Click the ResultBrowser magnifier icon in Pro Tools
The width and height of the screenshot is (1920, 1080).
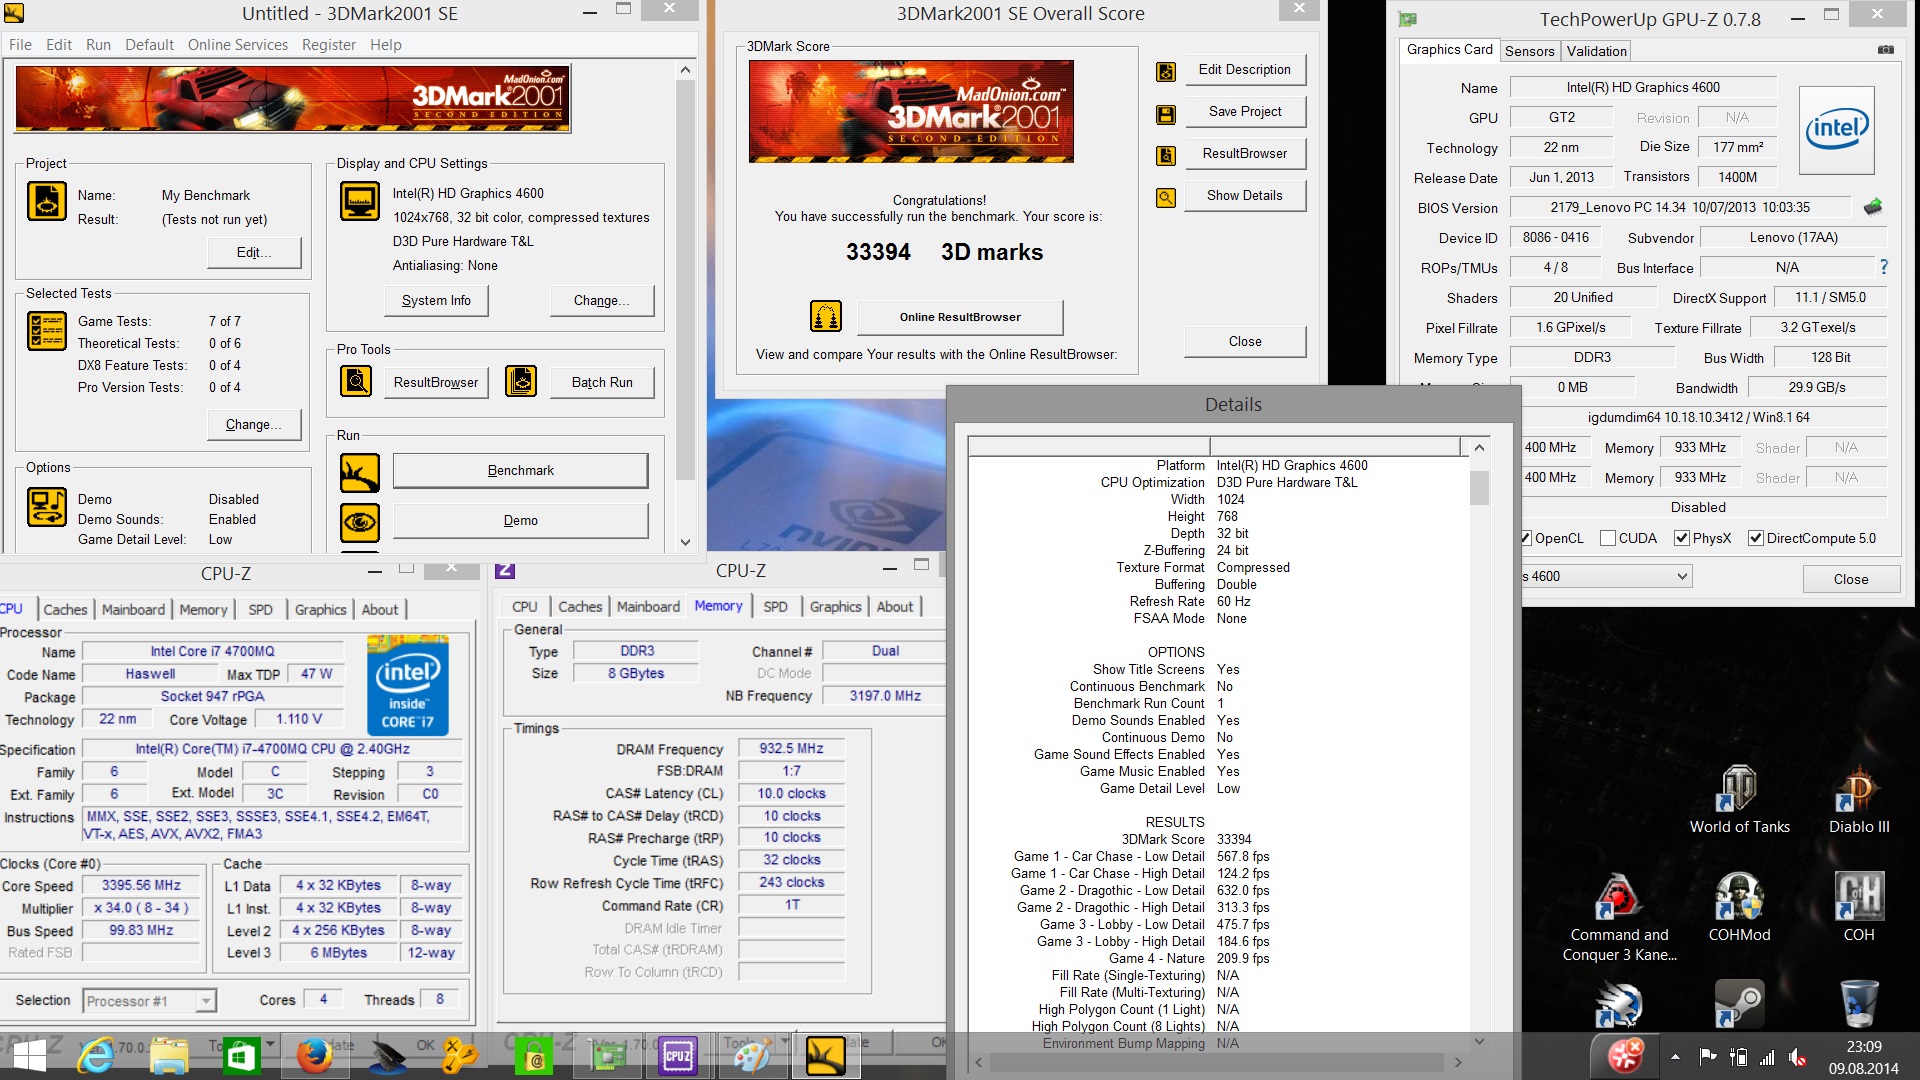[x=355, y=381]
